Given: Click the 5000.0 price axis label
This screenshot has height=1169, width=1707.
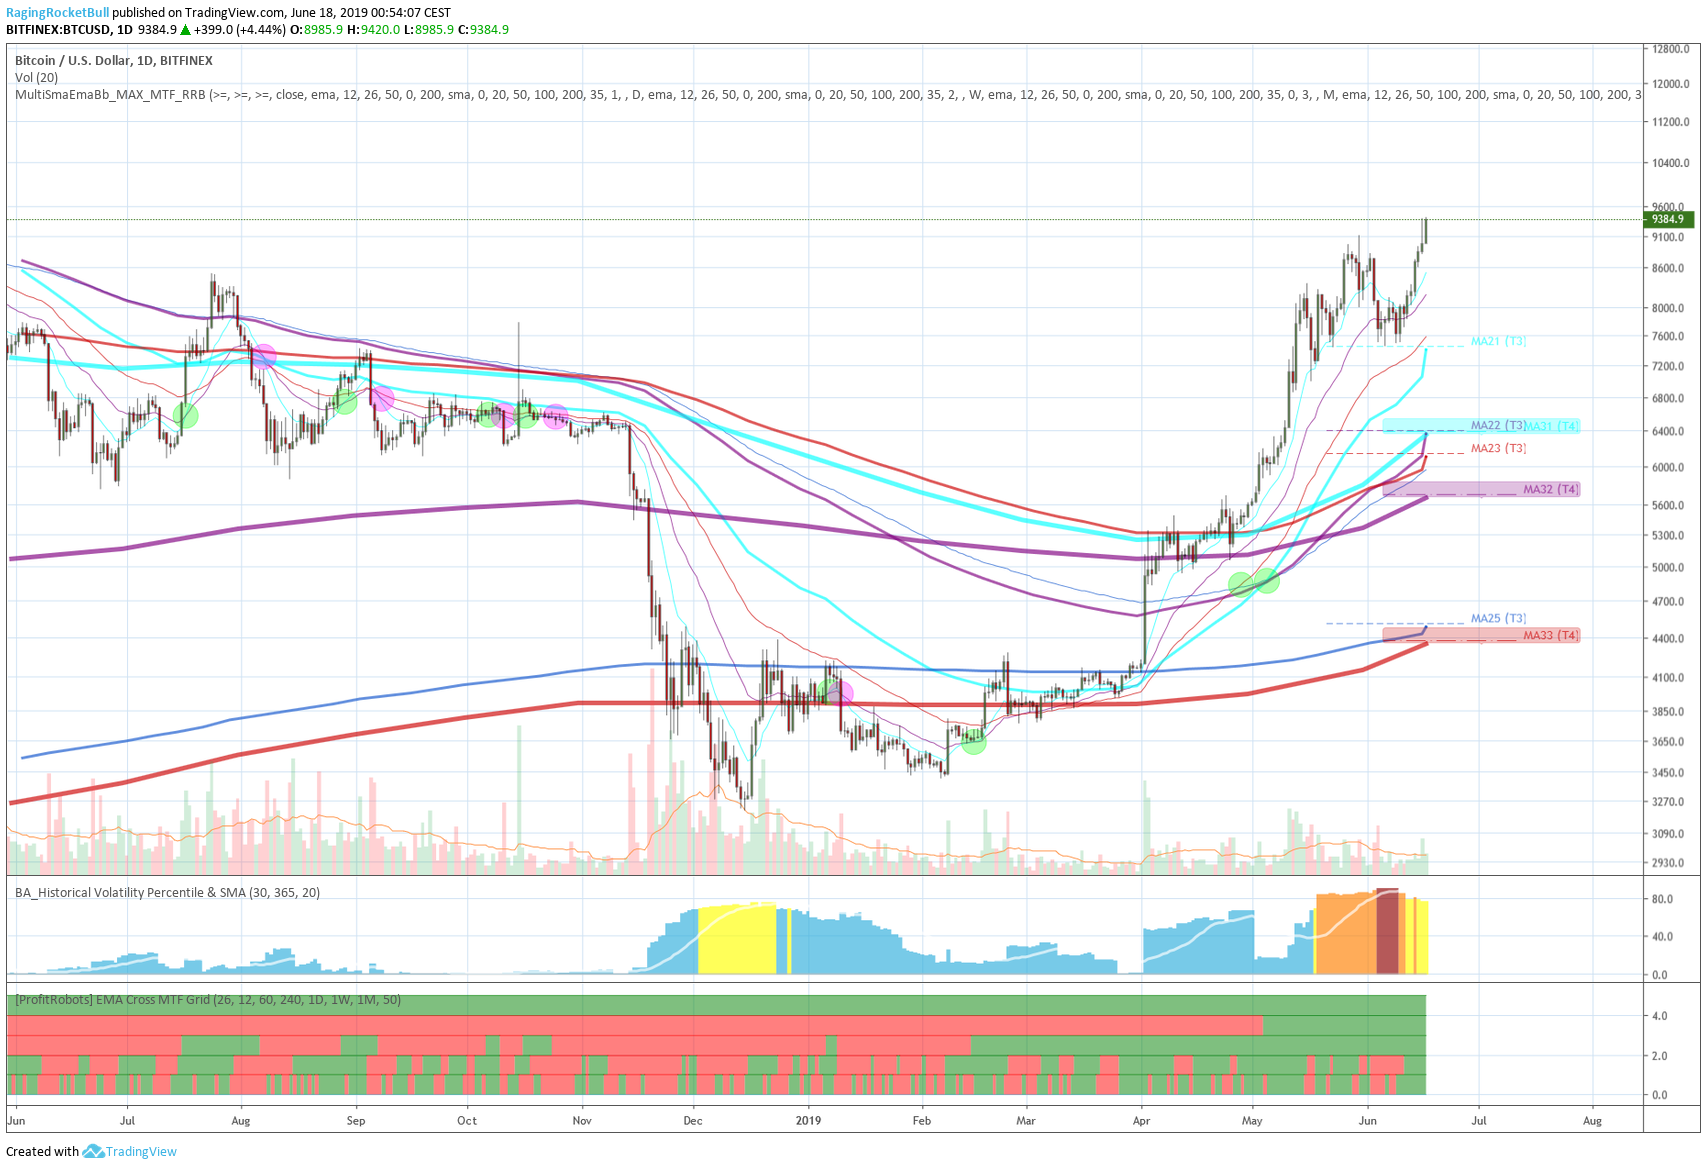Looking at the screenshot, I should point(1669,567).
